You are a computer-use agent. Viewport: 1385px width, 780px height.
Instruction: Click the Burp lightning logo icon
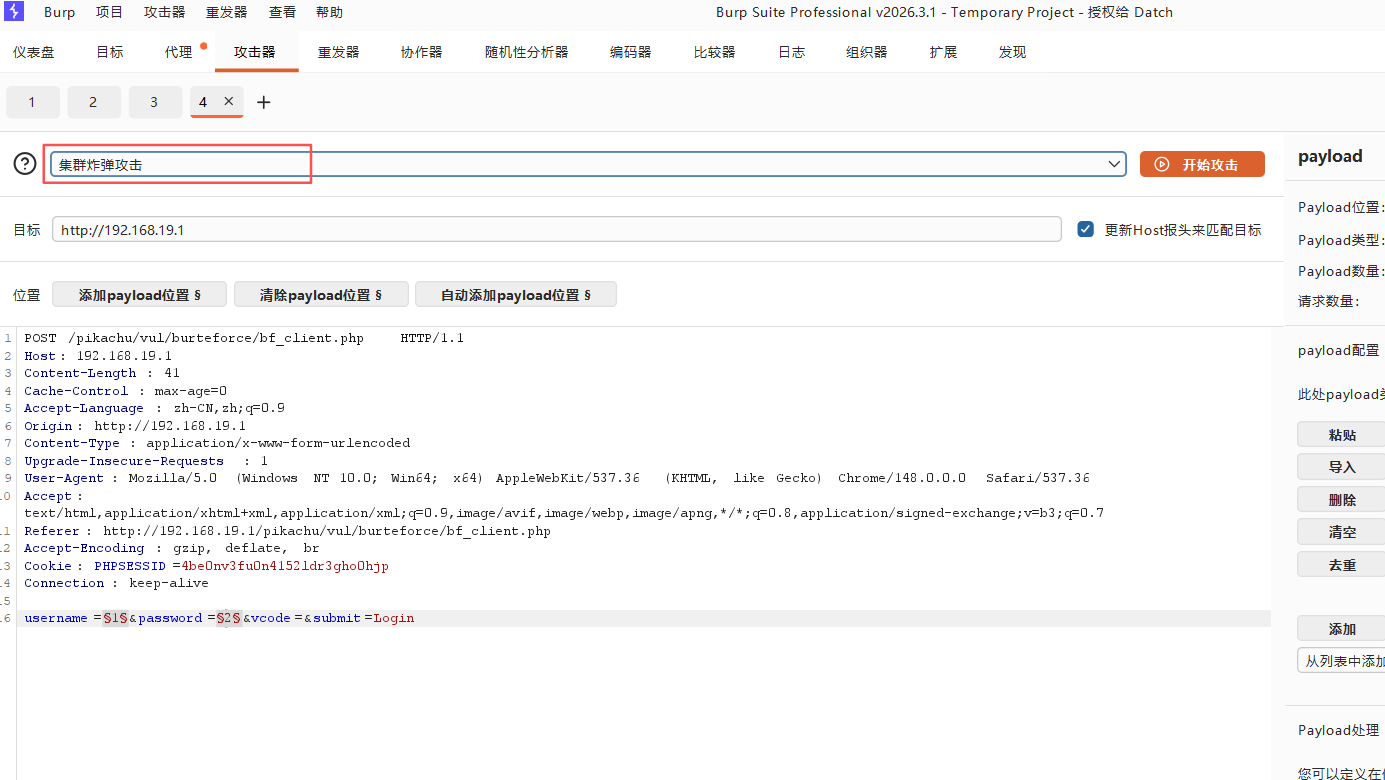pyautogui.click(x=15, y=12)
